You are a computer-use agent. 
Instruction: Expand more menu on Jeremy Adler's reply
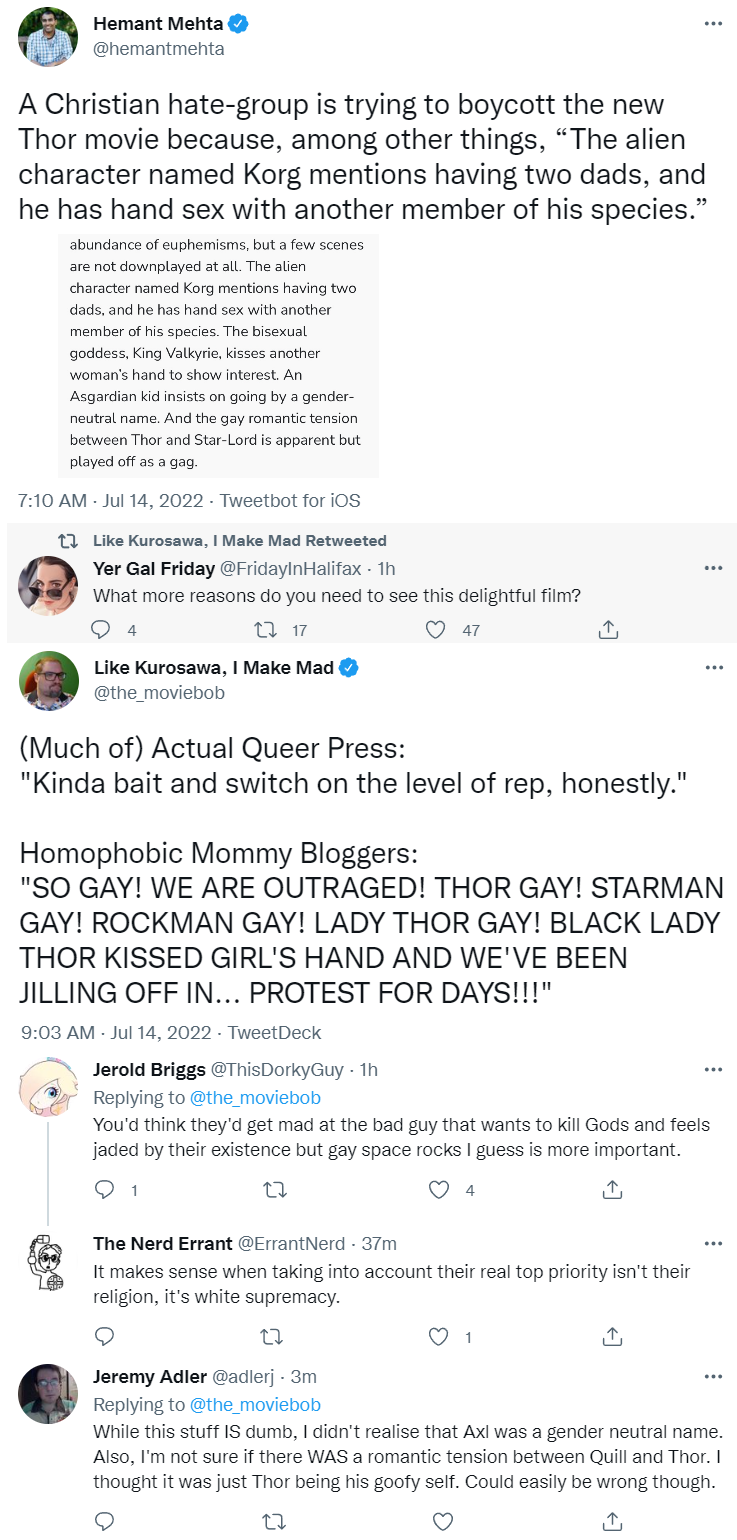(x=712, y=1376)
